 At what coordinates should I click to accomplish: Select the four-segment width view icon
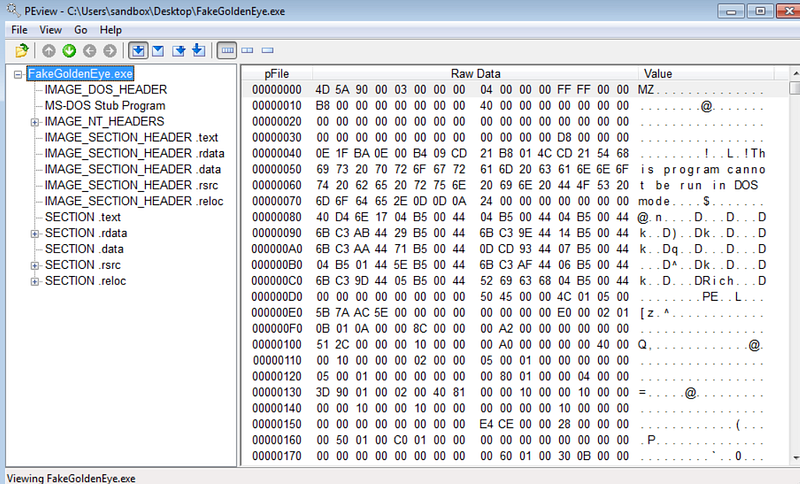227,50
